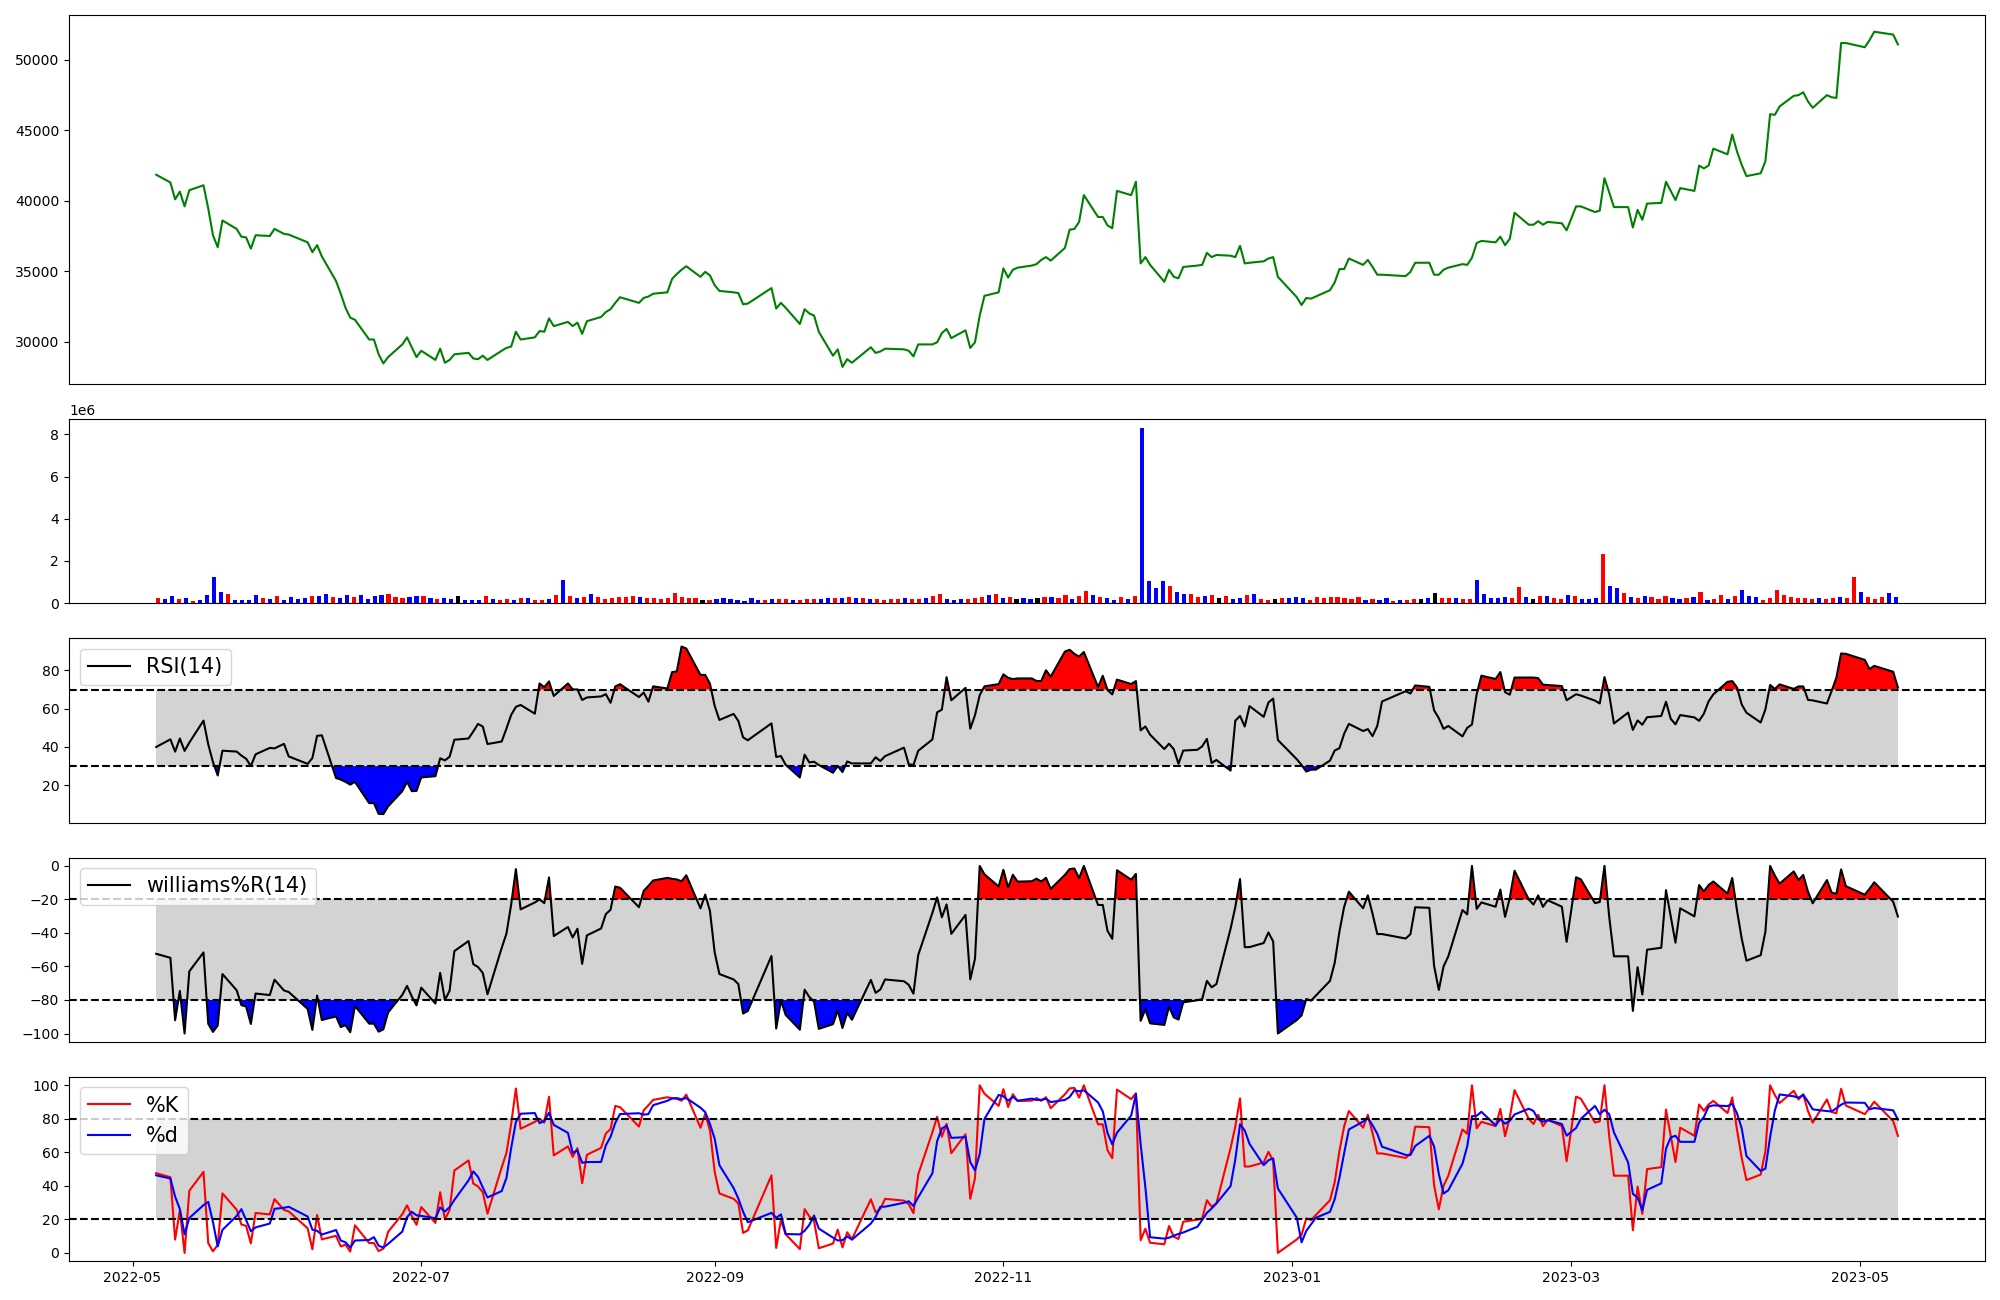The image size is (2000, 1300).
Task: Click the RSI(14) legend entry
Action: (x=183, y=666)
